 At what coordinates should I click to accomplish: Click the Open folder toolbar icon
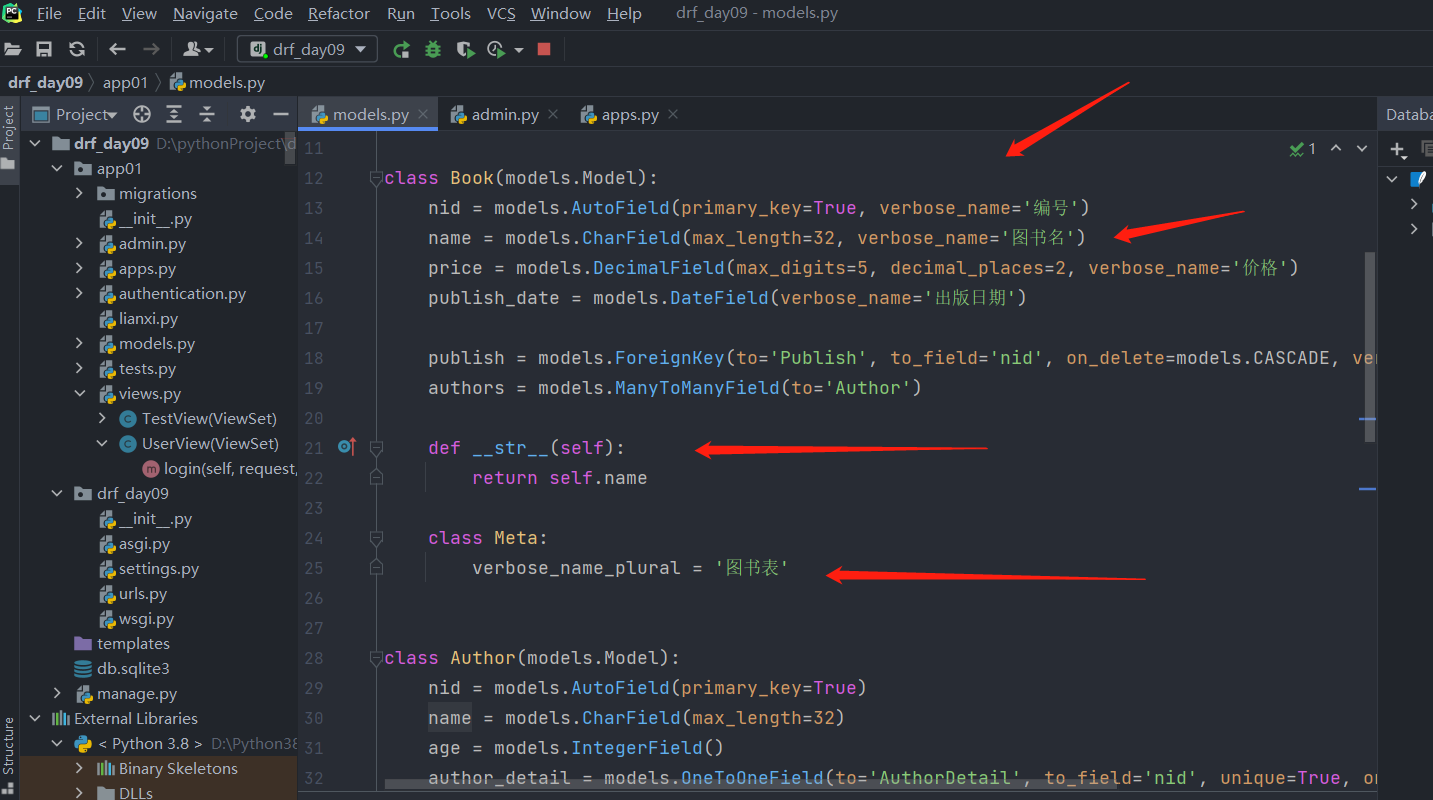tap(12, 49)
